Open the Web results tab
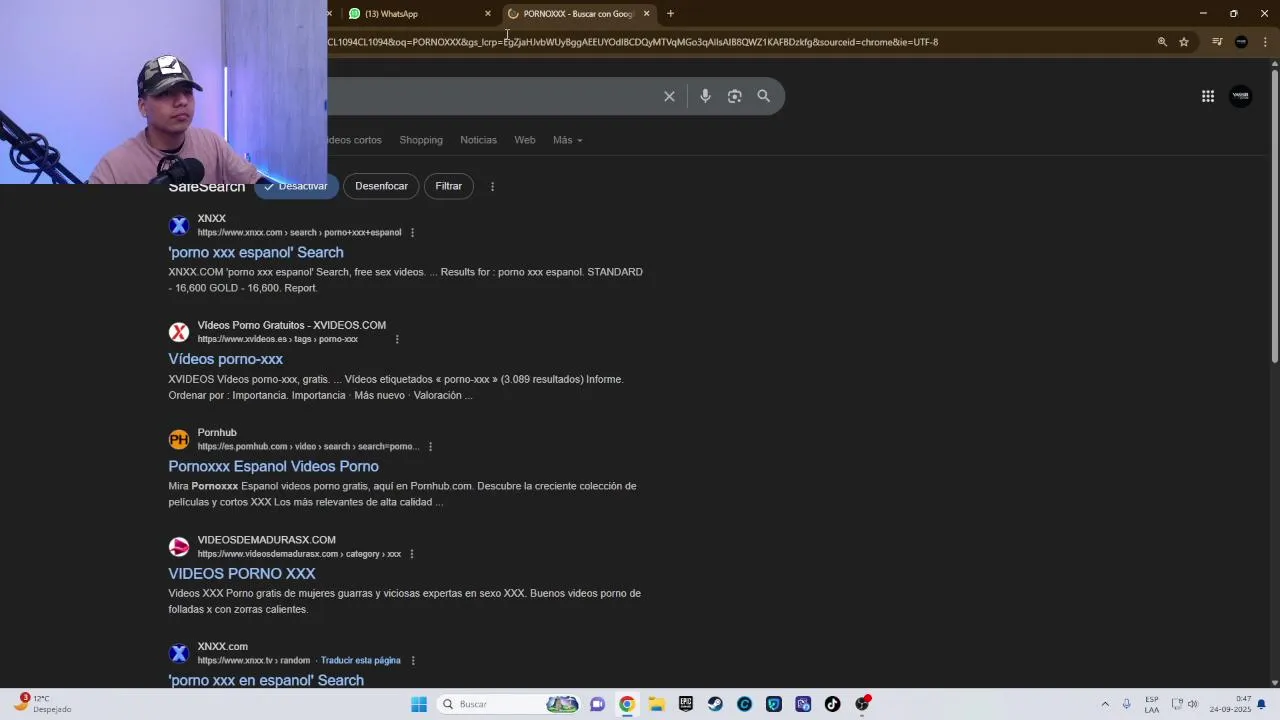This screenshot has height=720, width=1280. click(525, 140)
